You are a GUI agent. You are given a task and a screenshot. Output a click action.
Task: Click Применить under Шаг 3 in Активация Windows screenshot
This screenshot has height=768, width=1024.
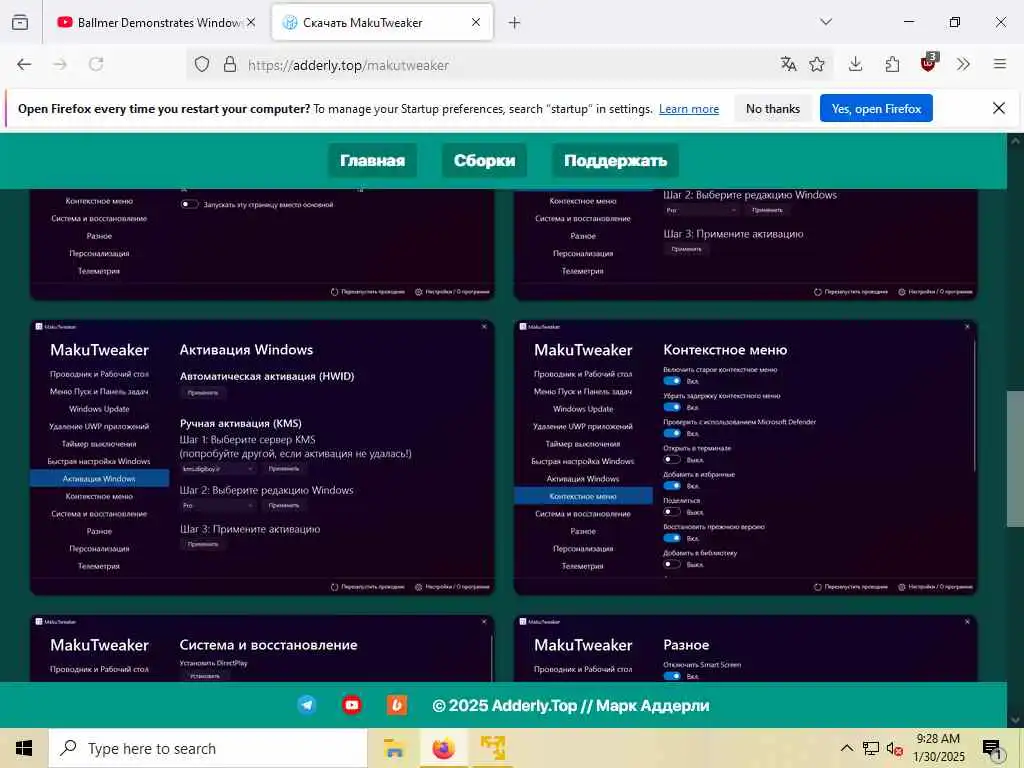(x=203, y=545)
